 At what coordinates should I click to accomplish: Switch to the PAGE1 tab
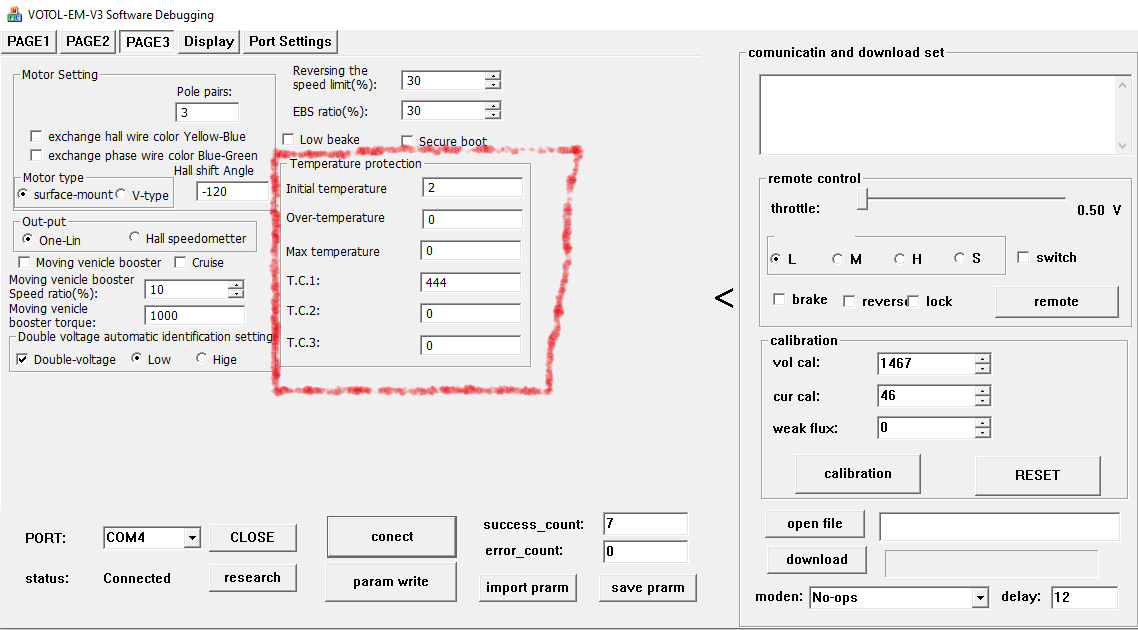(x=29, y=41)
